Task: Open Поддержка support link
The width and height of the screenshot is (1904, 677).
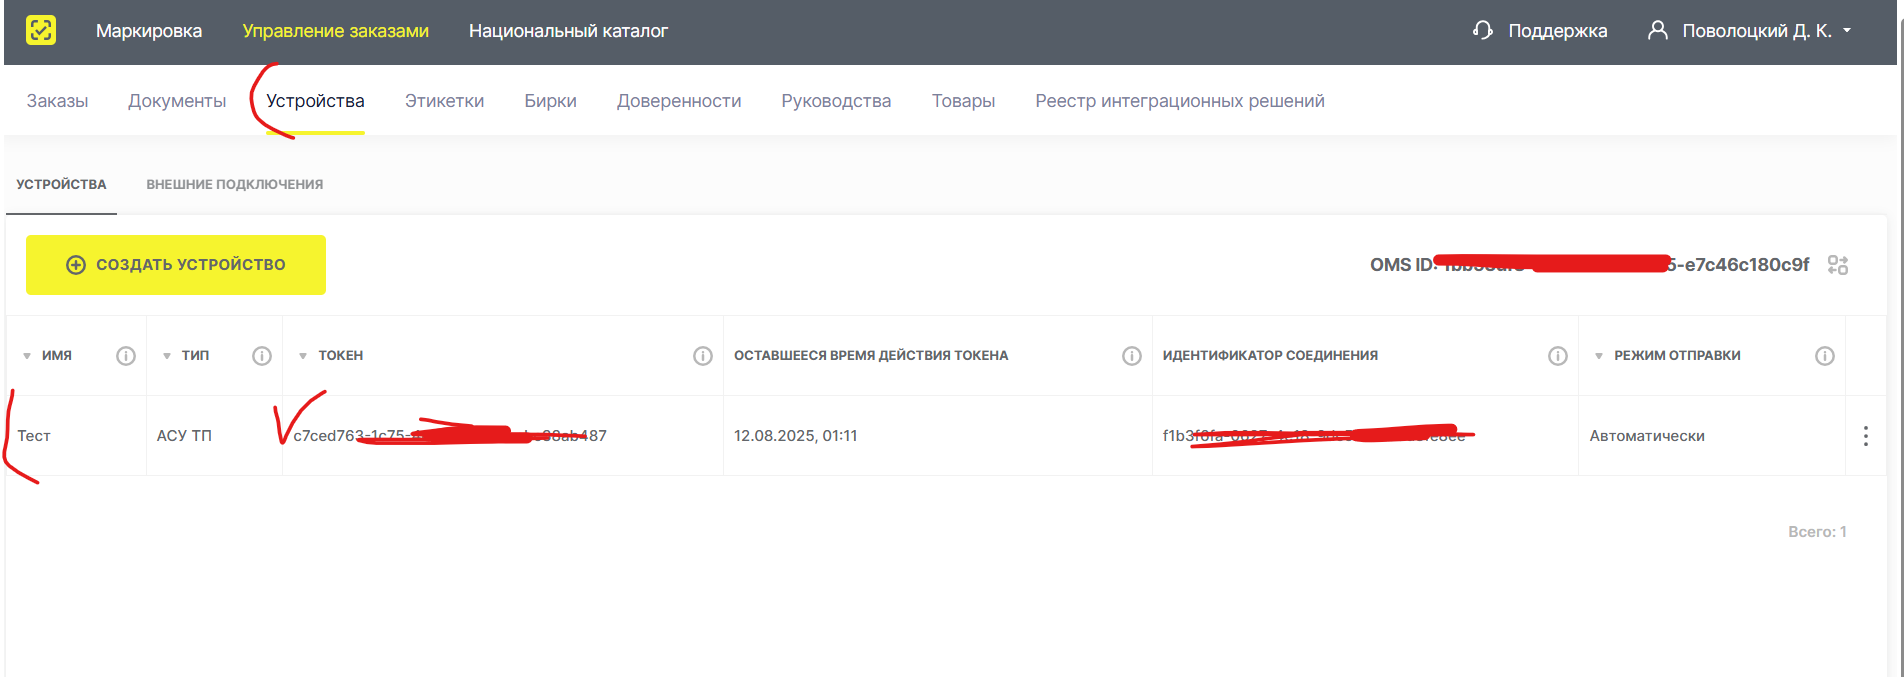Action: pos(1540,31)
